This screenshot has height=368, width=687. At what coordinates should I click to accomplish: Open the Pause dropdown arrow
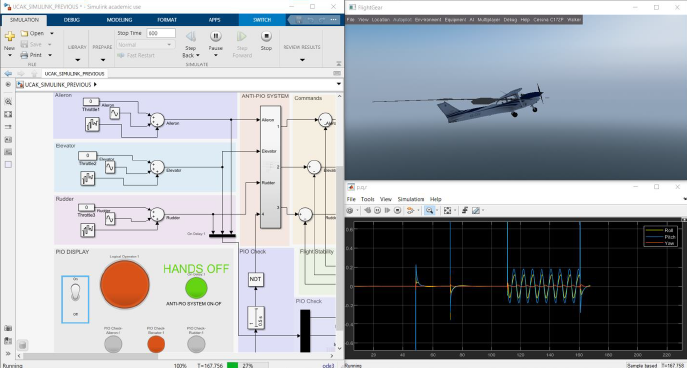[216, 56]
